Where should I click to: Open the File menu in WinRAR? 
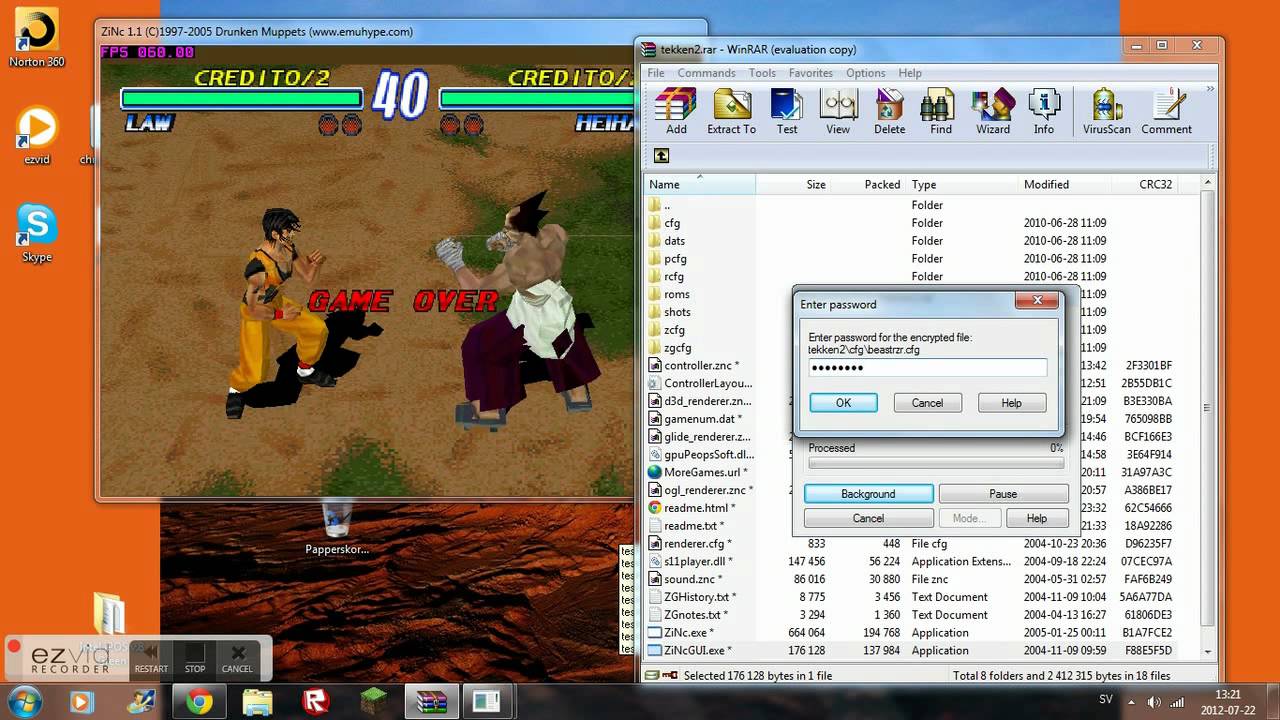pos(656,73)
